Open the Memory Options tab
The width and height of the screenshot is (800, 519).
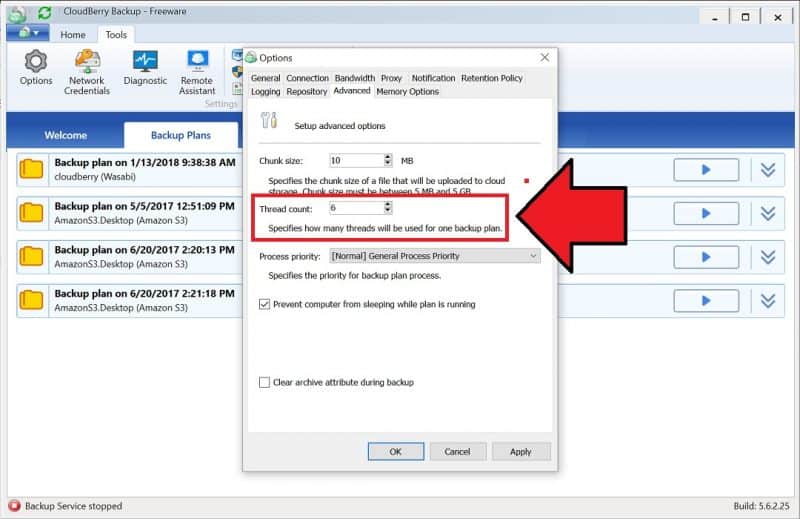point(407,91)
